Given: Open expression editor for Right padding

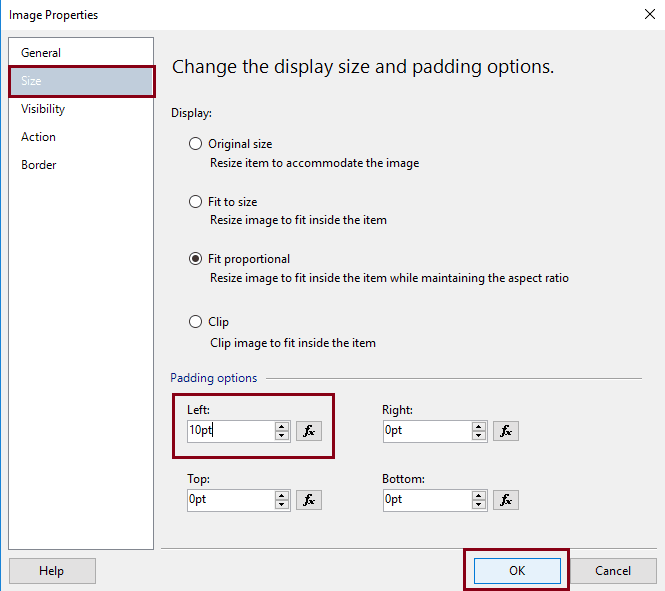Looking at the screenshot, I should [506, 431].
